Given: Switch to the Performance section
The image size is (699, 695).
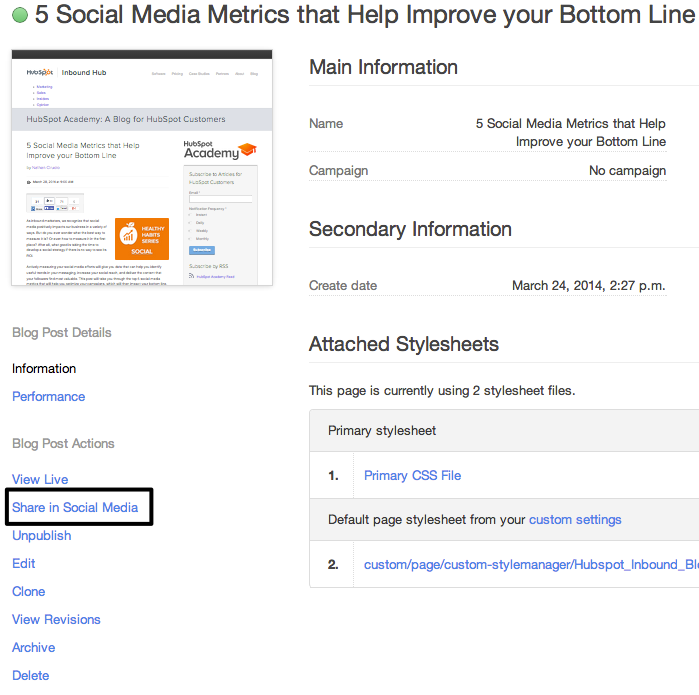Looking at the screenshot, I should point(48,396).
